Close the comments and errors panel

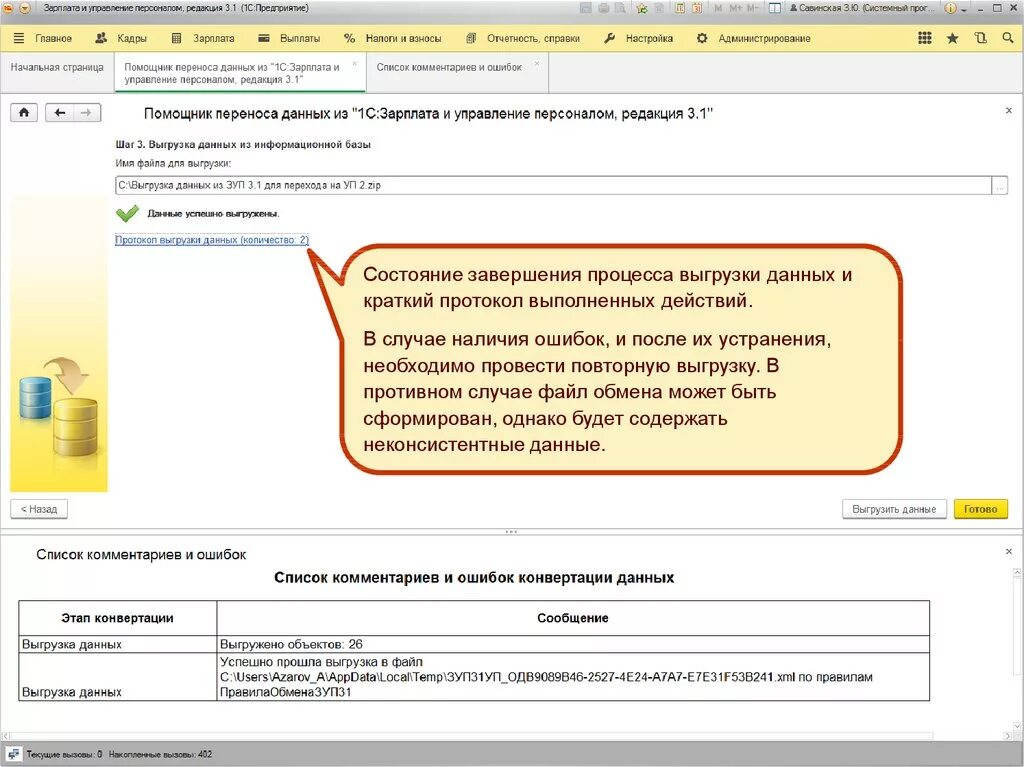coord(1008,552)
